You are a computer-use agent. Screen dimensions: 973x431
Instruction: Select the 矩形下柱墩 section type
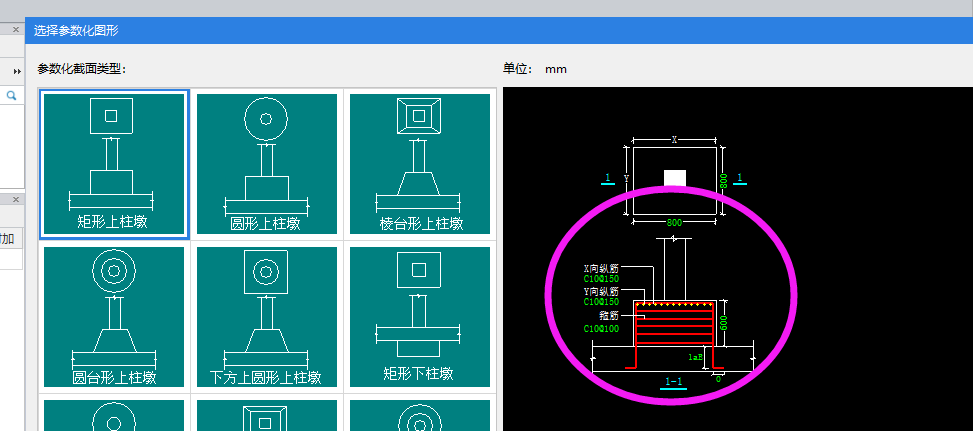click(420, 317)
